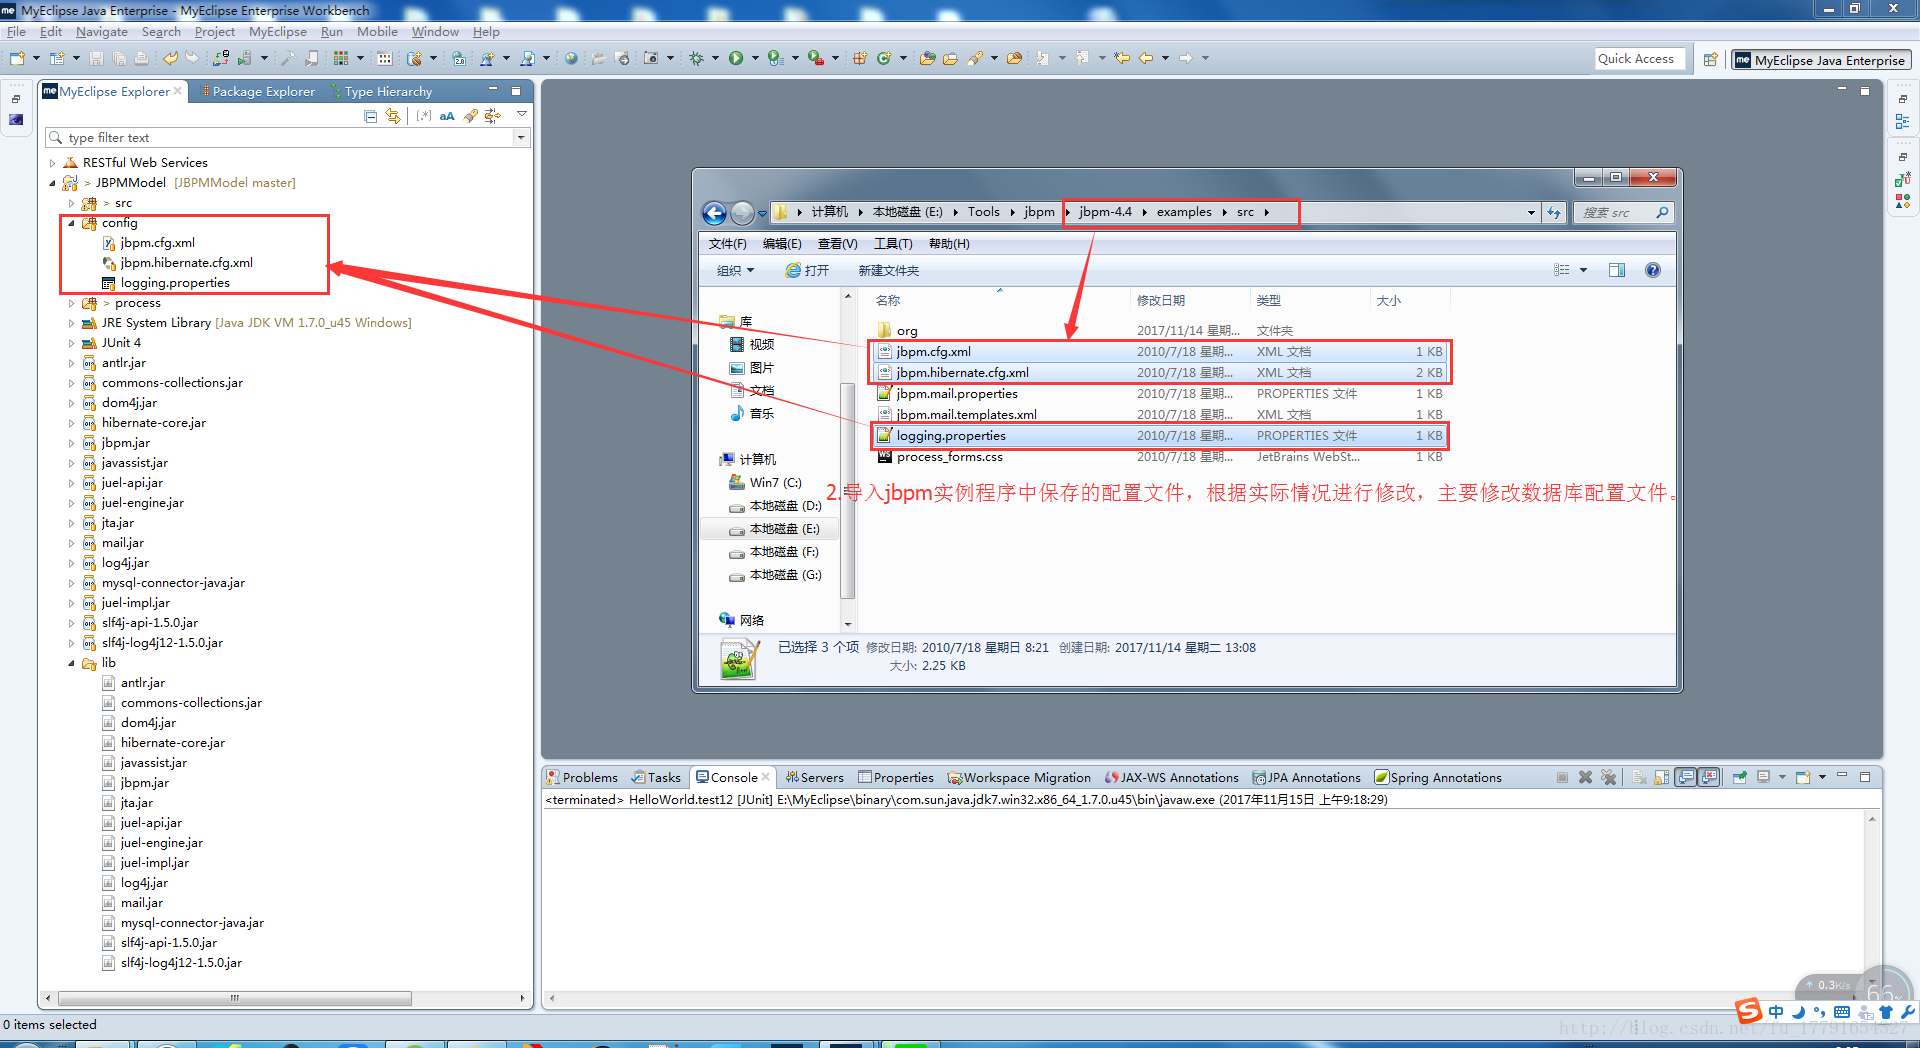
Task: Click the Outline icon in right trim
Action: point(1902,122)
